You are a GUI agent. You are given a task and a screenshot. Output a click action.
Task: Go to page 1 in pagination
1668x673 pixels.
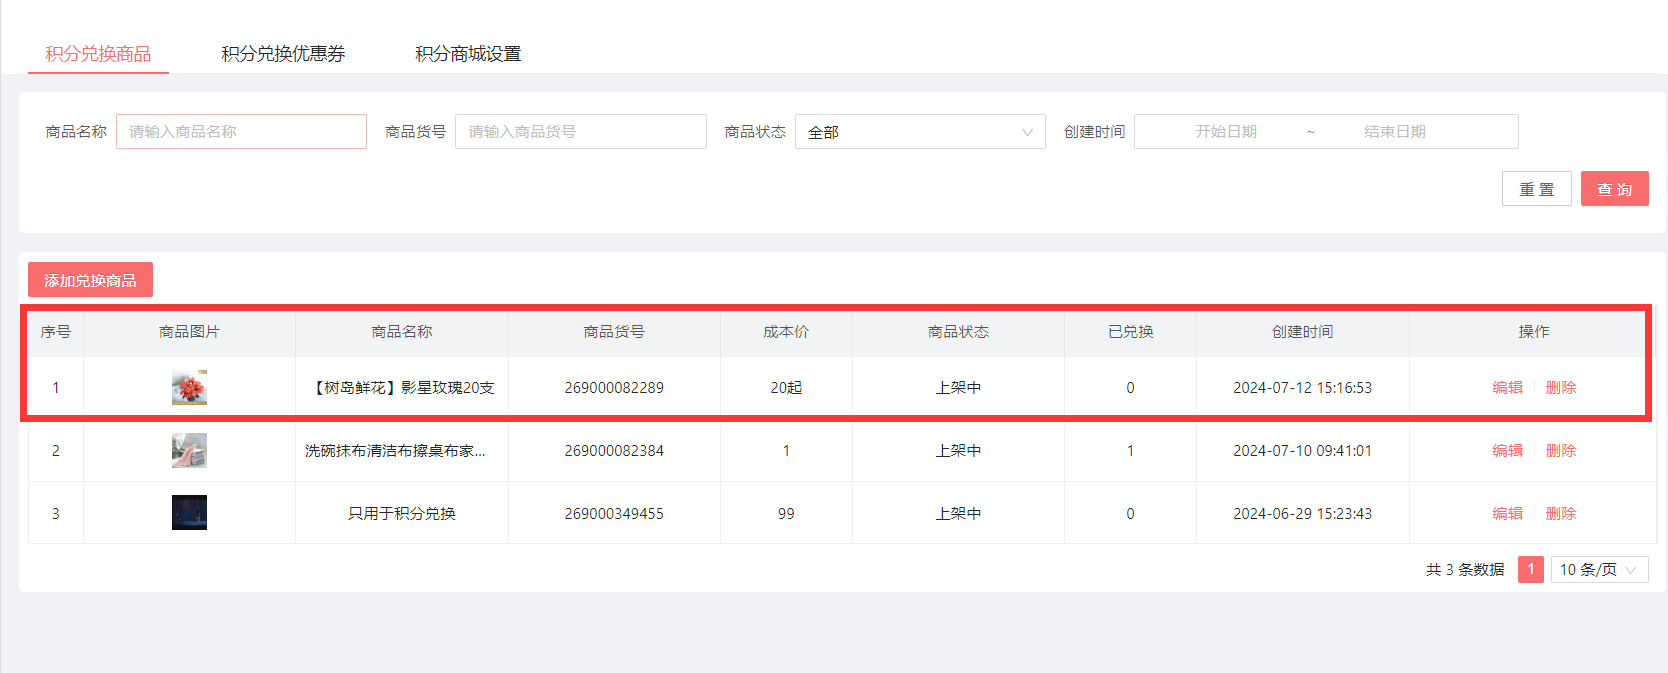(x=1530, y=569)
